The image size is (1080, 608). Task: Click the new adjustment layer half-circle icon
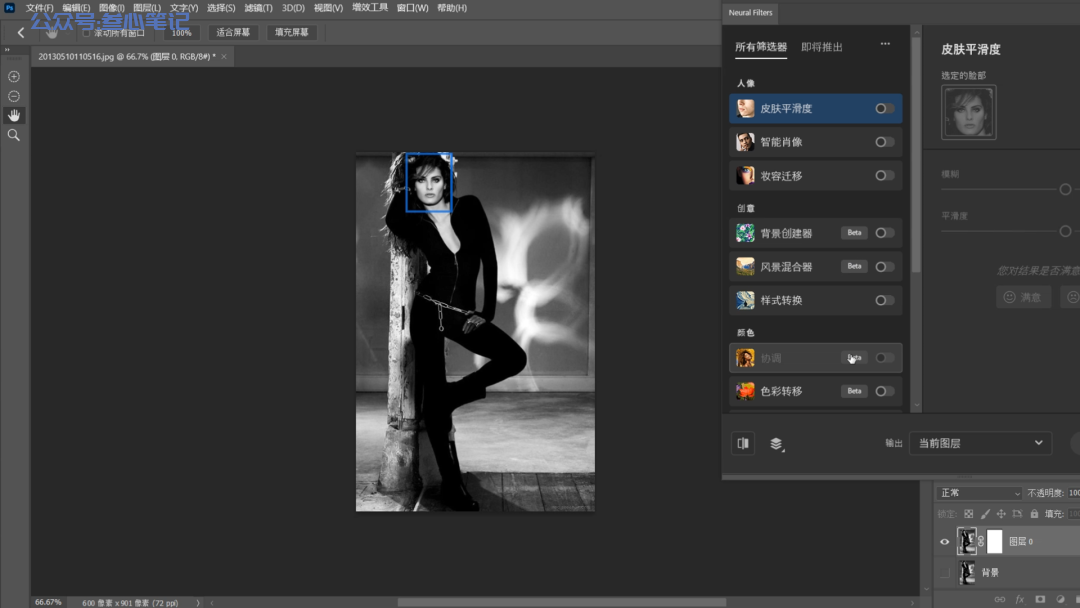pyautogui.click(x=1060, y=600)
